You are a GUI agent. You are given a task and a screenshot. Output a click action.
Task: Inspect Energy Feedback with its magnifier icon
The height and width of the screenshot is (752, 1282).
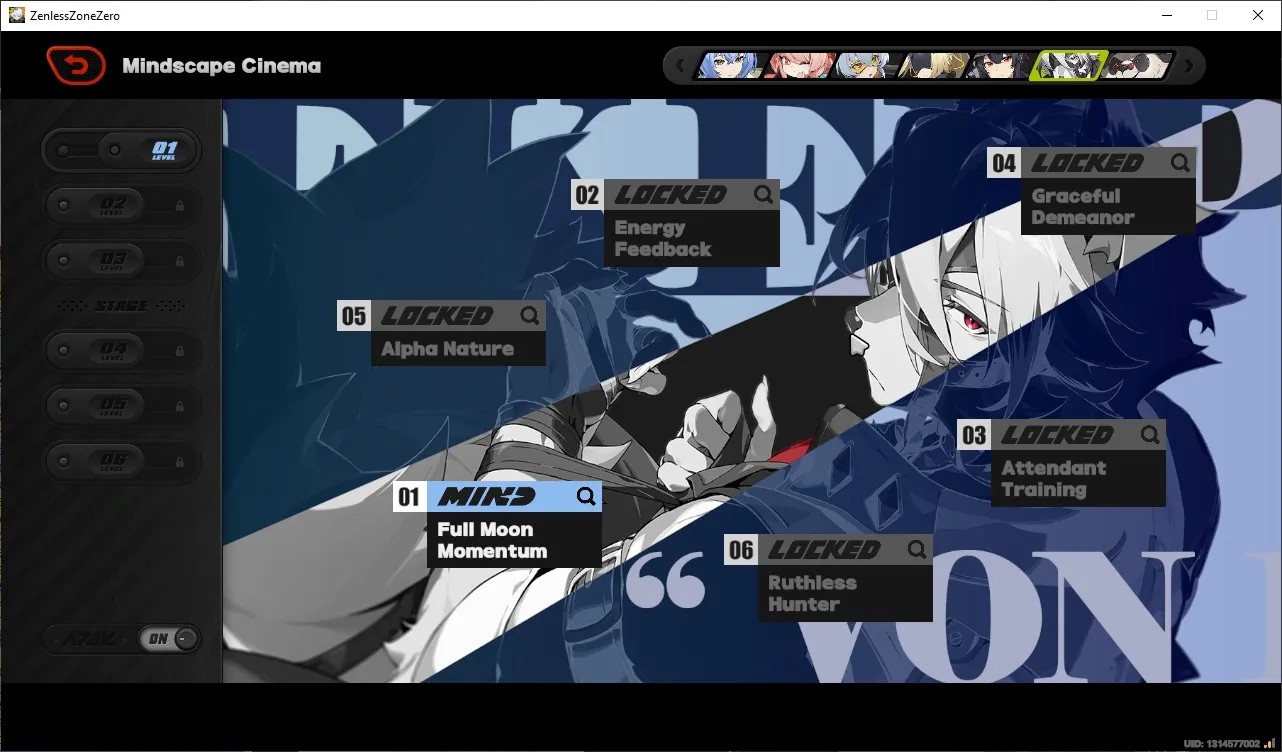click(764, 194)
